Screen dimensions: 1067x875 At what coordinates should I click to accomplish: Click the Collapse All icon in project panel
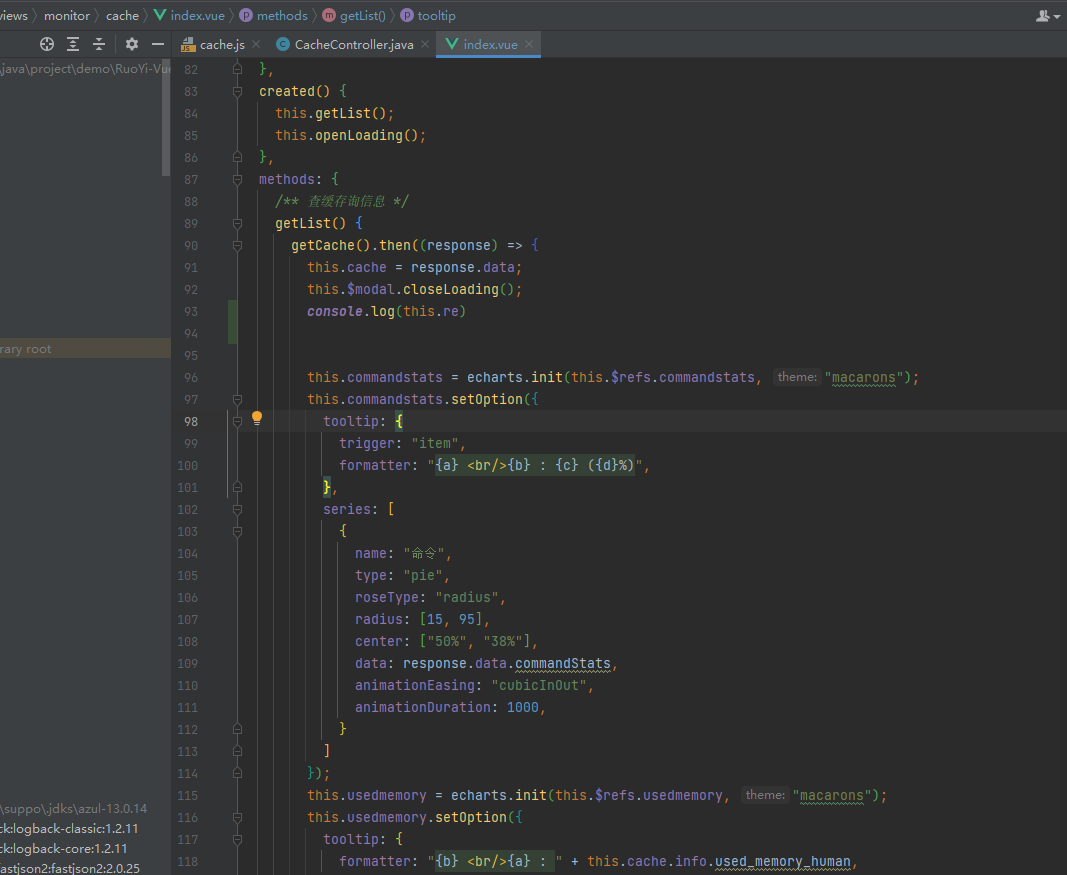tap(99, 44)
